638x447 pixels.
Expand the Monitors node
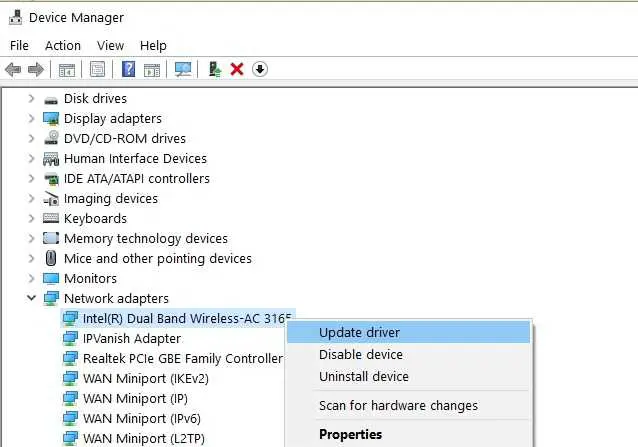click(31, 278)
